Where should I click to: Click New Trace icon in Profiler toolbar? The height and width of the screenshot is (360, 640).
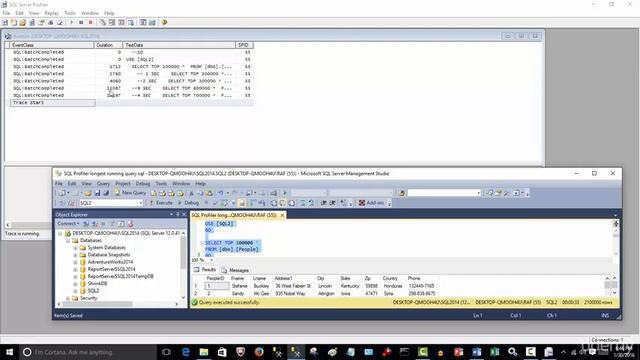point(5,22)
